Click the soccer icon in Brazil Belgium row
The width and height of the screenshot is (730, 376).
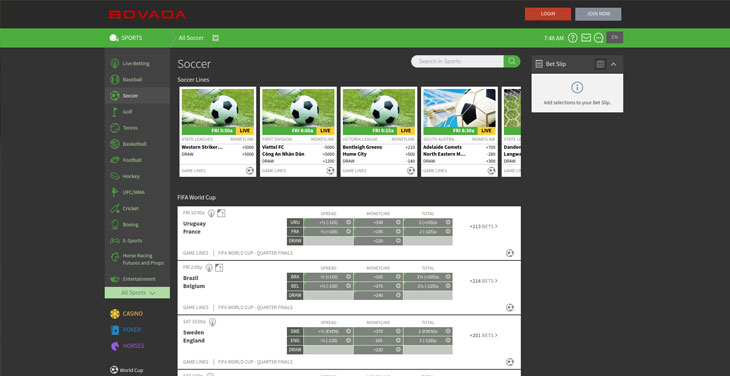510,308
